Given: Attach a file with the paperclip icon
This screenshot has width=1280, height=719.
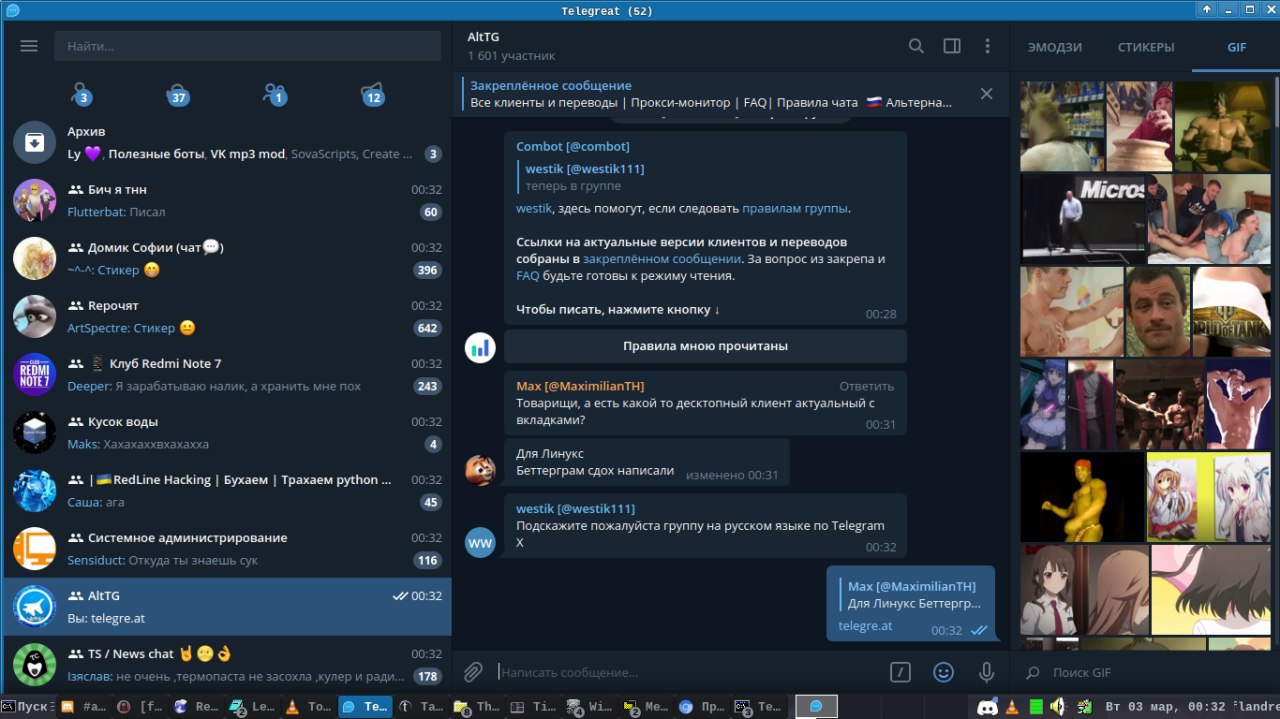Looking at the screenshot, I should click(x=473, y=672).
